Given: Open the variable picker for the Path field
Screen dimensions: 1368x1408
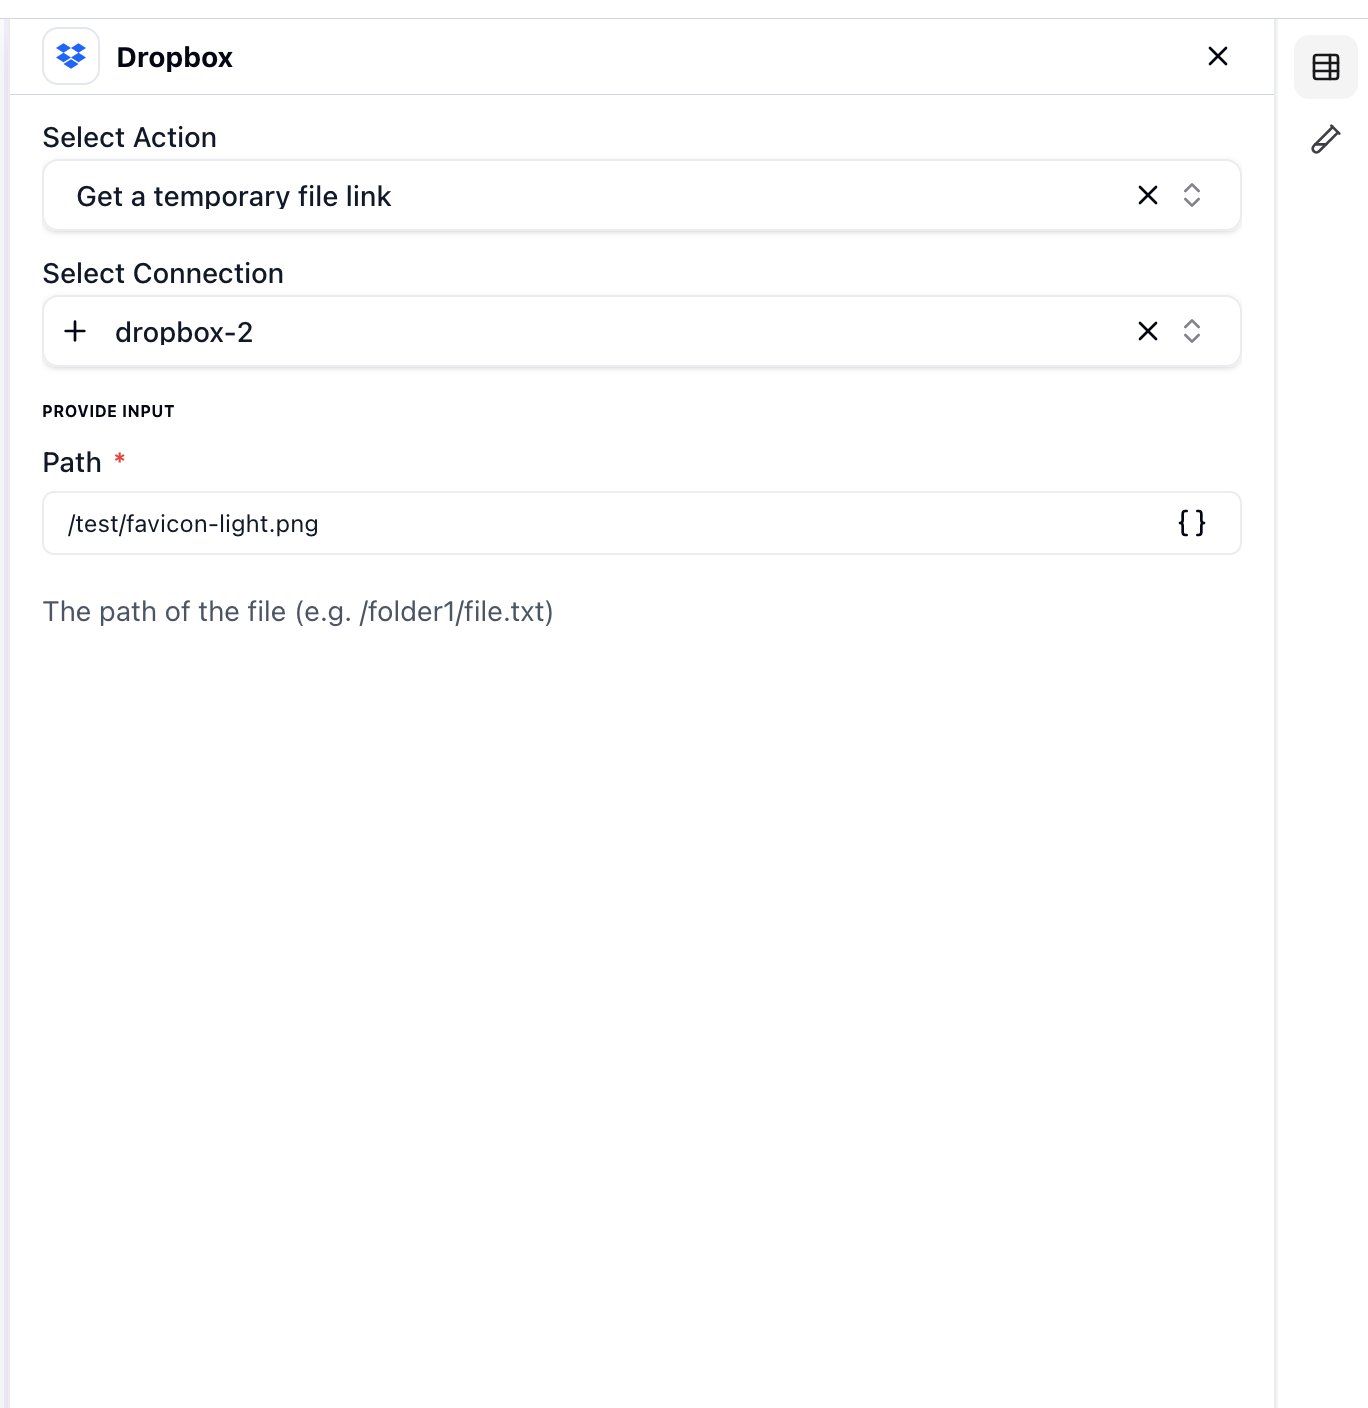Looking at the screenshot, I should click(1192, 523).
